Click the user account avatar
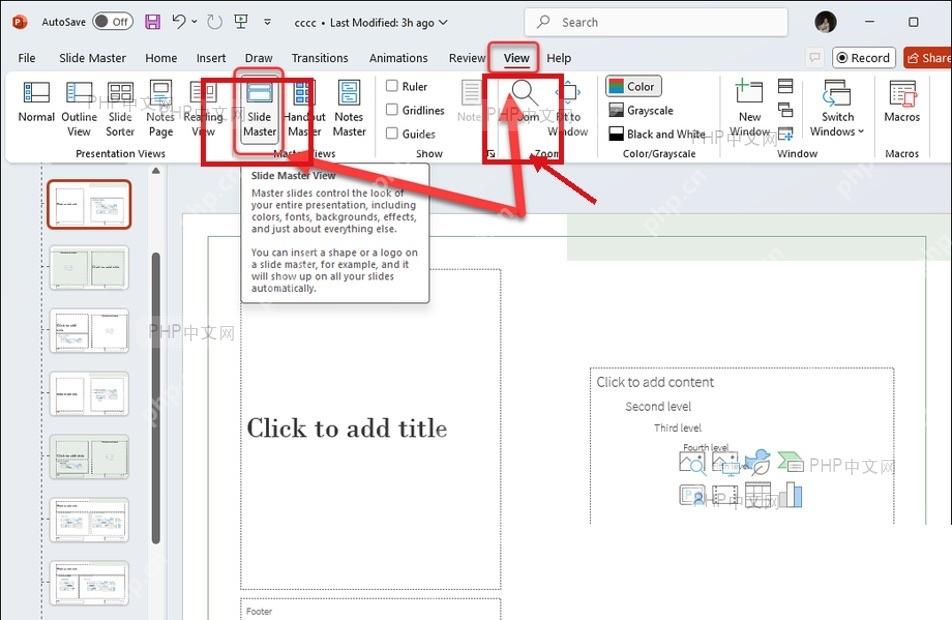The width and height of the screenshot is (952, 620). coord(825,22)
